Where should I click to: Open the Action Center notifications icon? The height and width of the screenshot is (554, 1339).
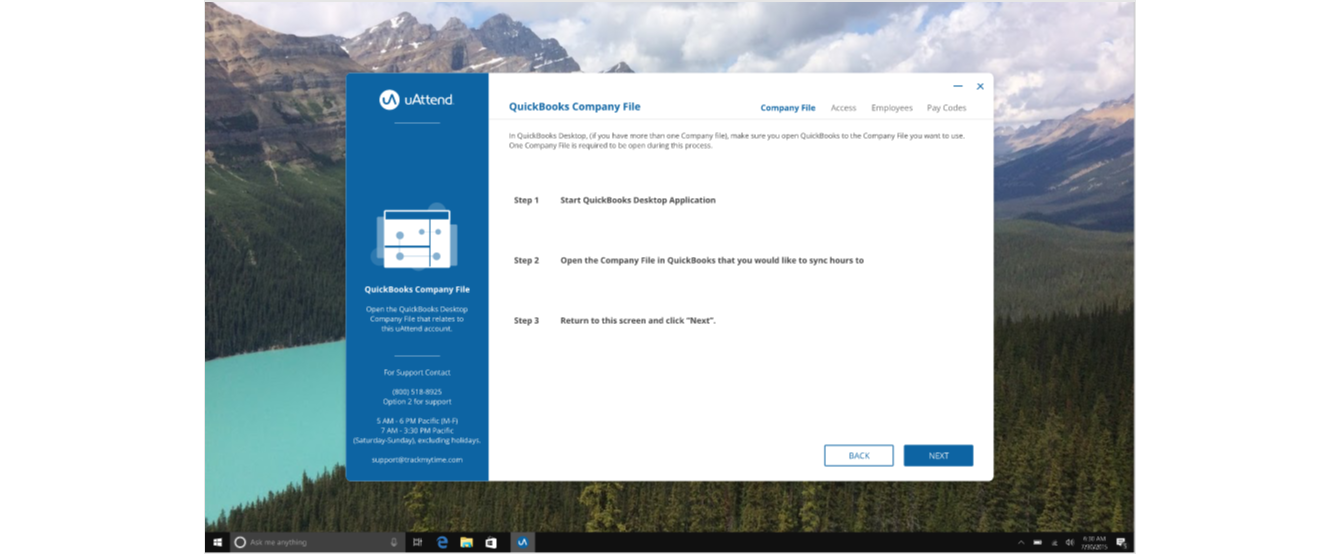tap(1121, 542)
